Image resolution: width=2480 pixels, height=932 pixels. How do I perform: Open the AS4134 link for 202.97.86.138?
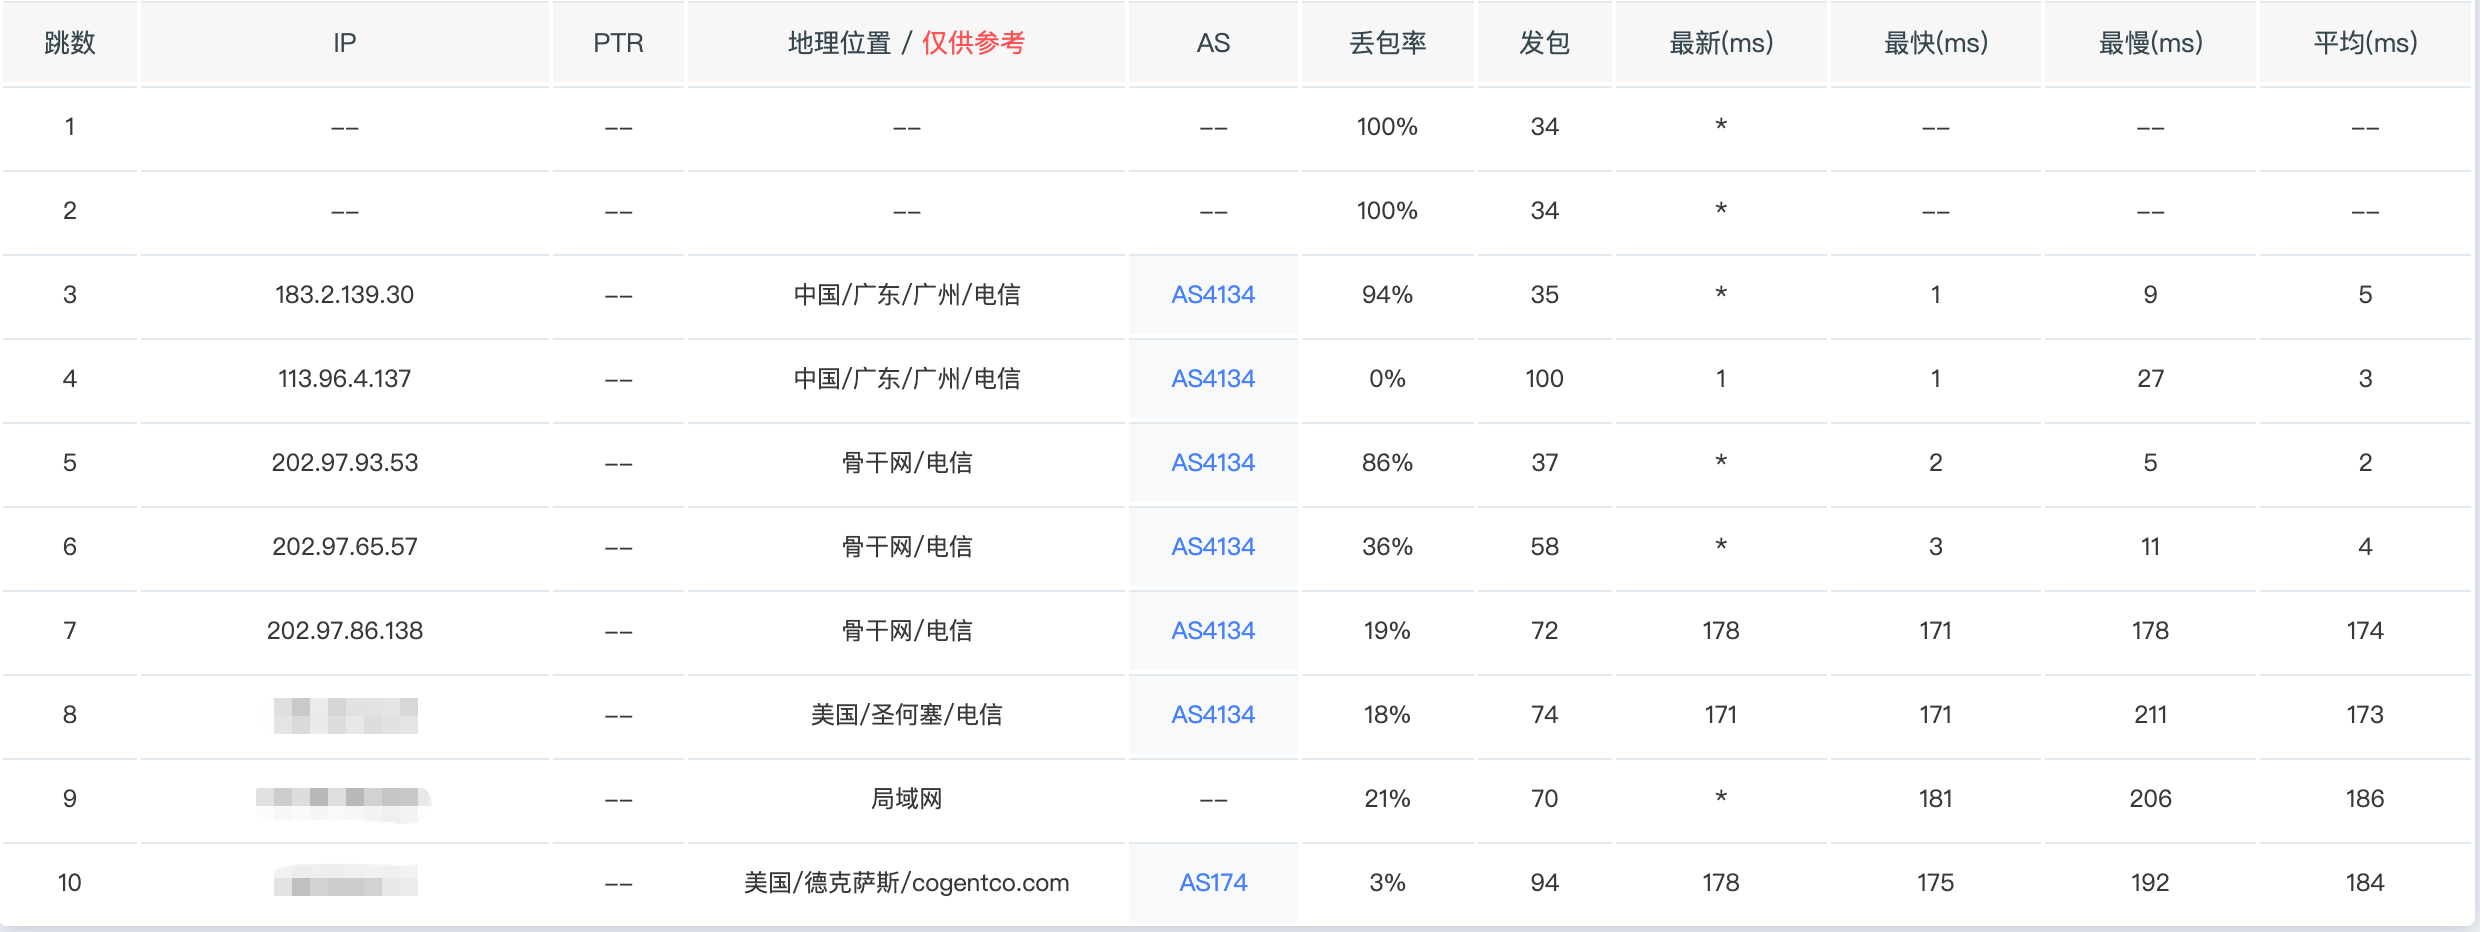click(1212, 631)
